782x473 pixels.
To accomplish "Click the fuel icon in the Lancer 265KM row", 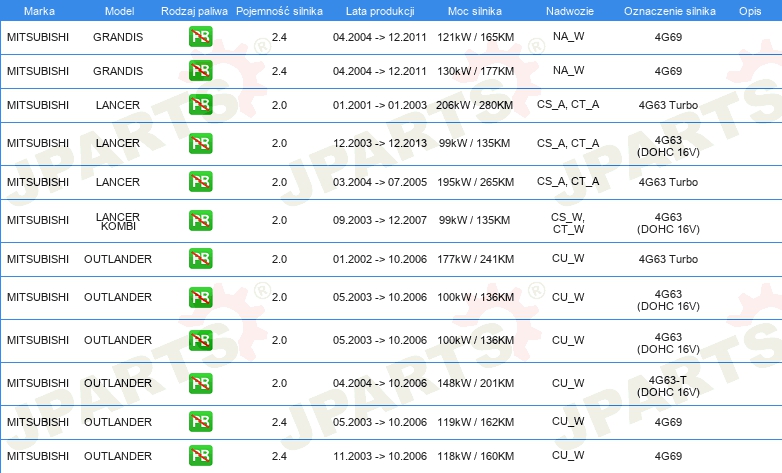I will (200, 181).
